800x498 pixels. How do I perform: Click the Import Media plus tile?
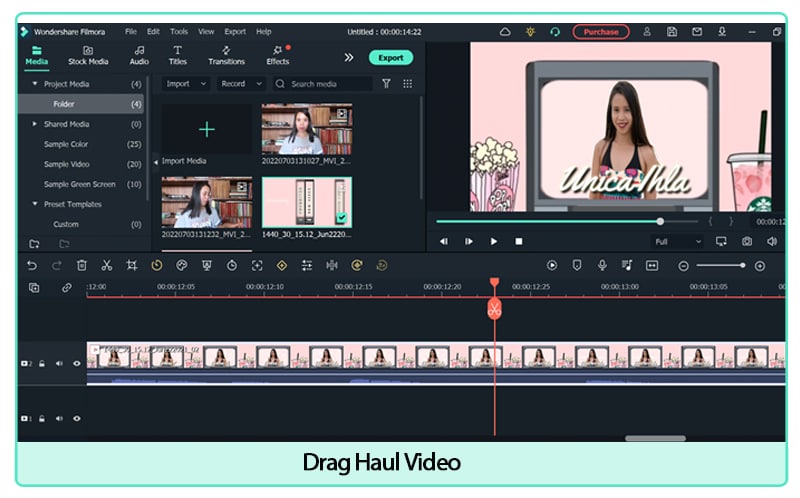pyautogui.click(x=207, y=129)
